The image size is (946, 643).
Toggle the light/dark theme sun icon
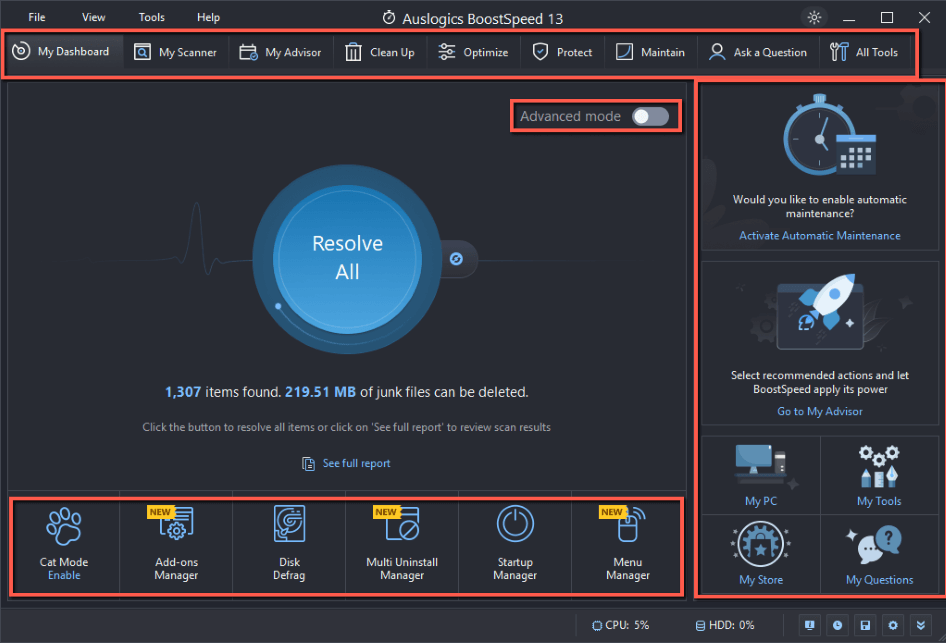coord(814,17)
